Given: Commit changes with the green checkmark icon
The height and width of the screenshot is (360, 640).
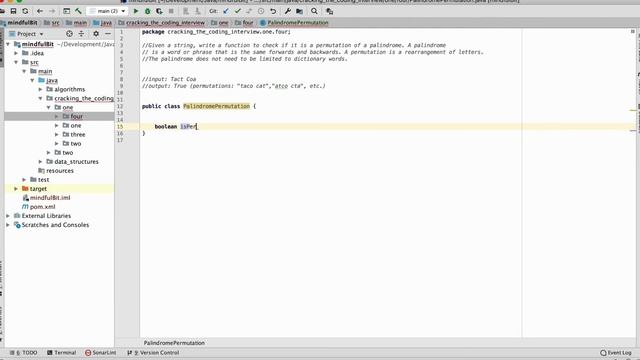Looking at the screenshot, I should click(238, 11).
